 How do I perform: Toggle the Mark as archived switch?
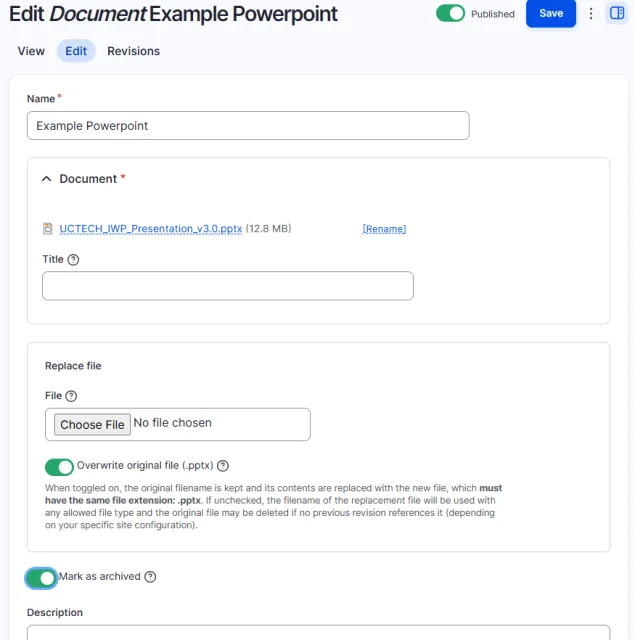coord(41,578)
